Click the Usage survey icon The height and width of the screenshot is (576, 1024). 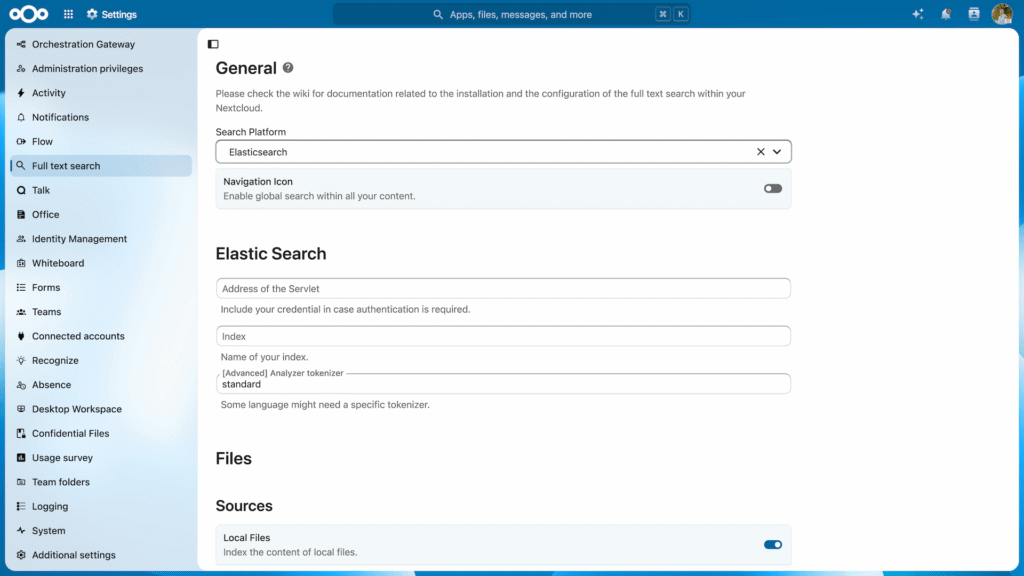click(21, 458)
